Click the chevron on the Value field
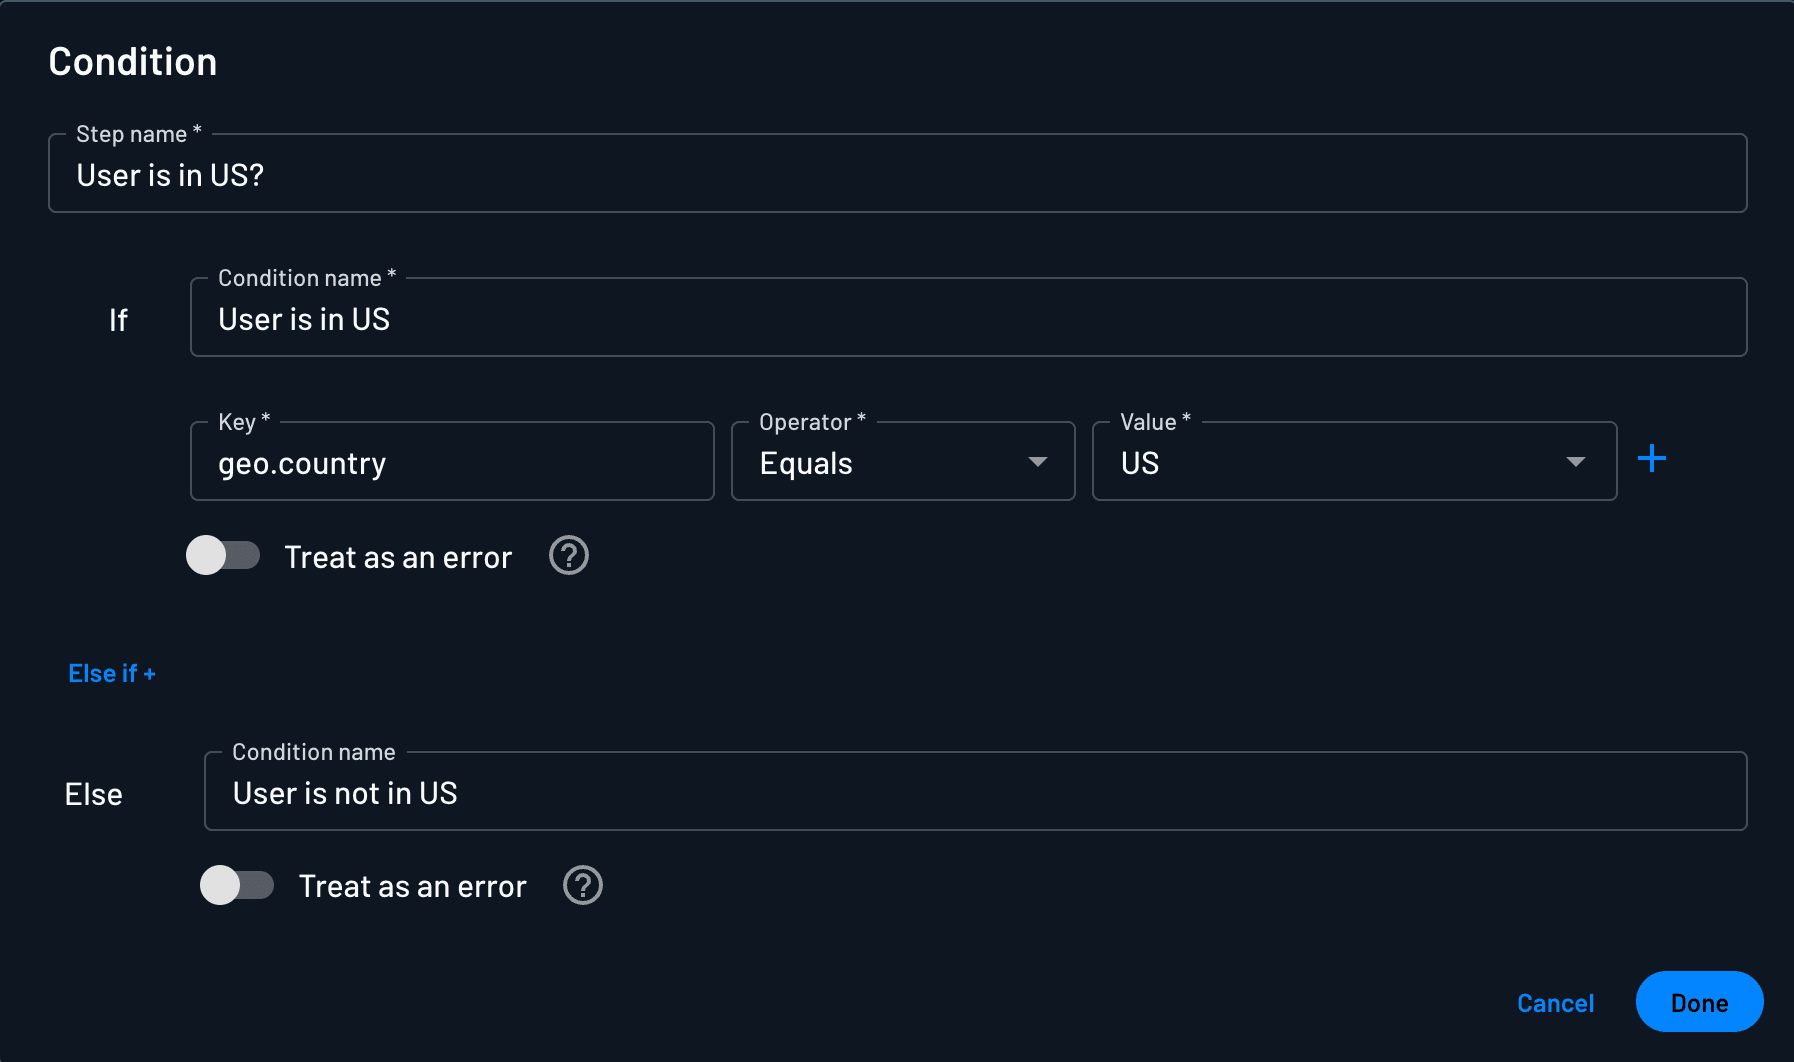Screen dimensions: 1794x1062 tap(1575, 462)
